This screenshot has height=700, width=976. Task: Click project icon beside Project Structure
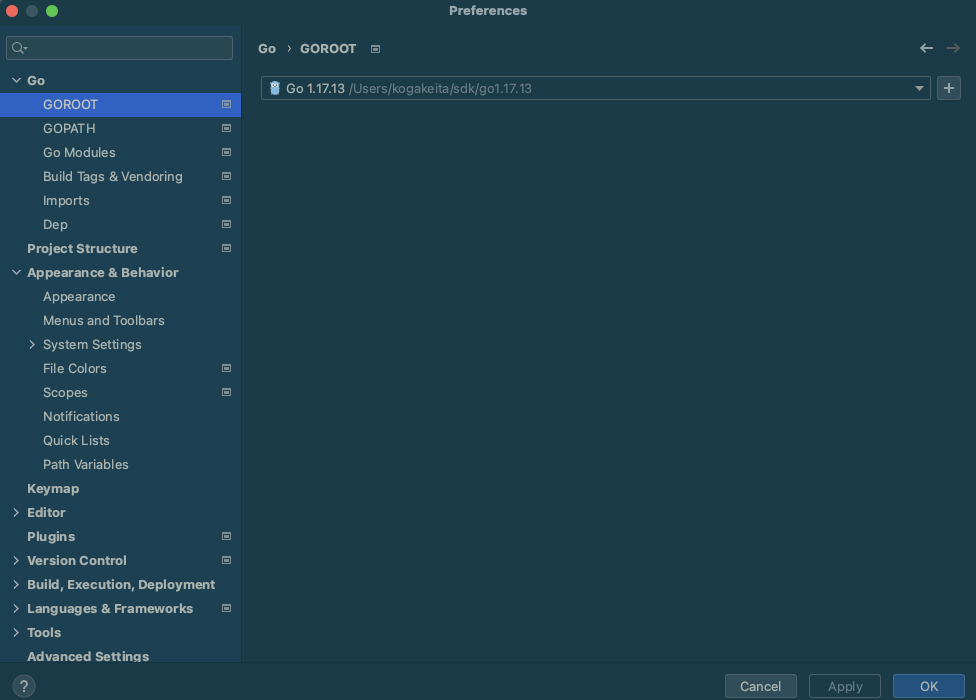pyautogui.click(x=227, y=248)
